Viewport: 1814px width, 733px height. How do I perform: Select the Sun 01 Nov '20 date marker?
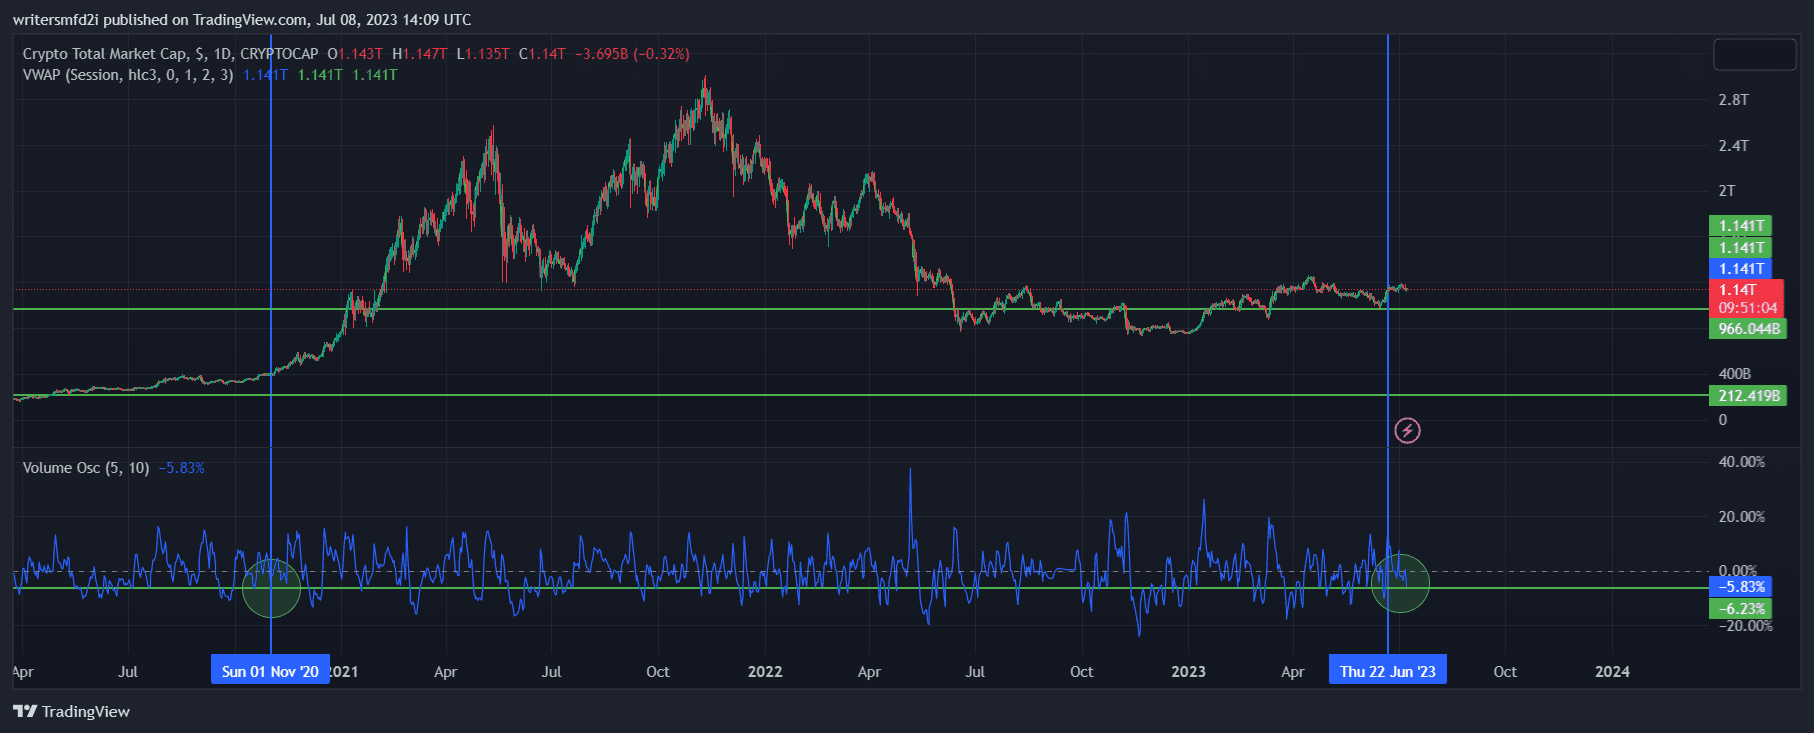coord(270,671)
